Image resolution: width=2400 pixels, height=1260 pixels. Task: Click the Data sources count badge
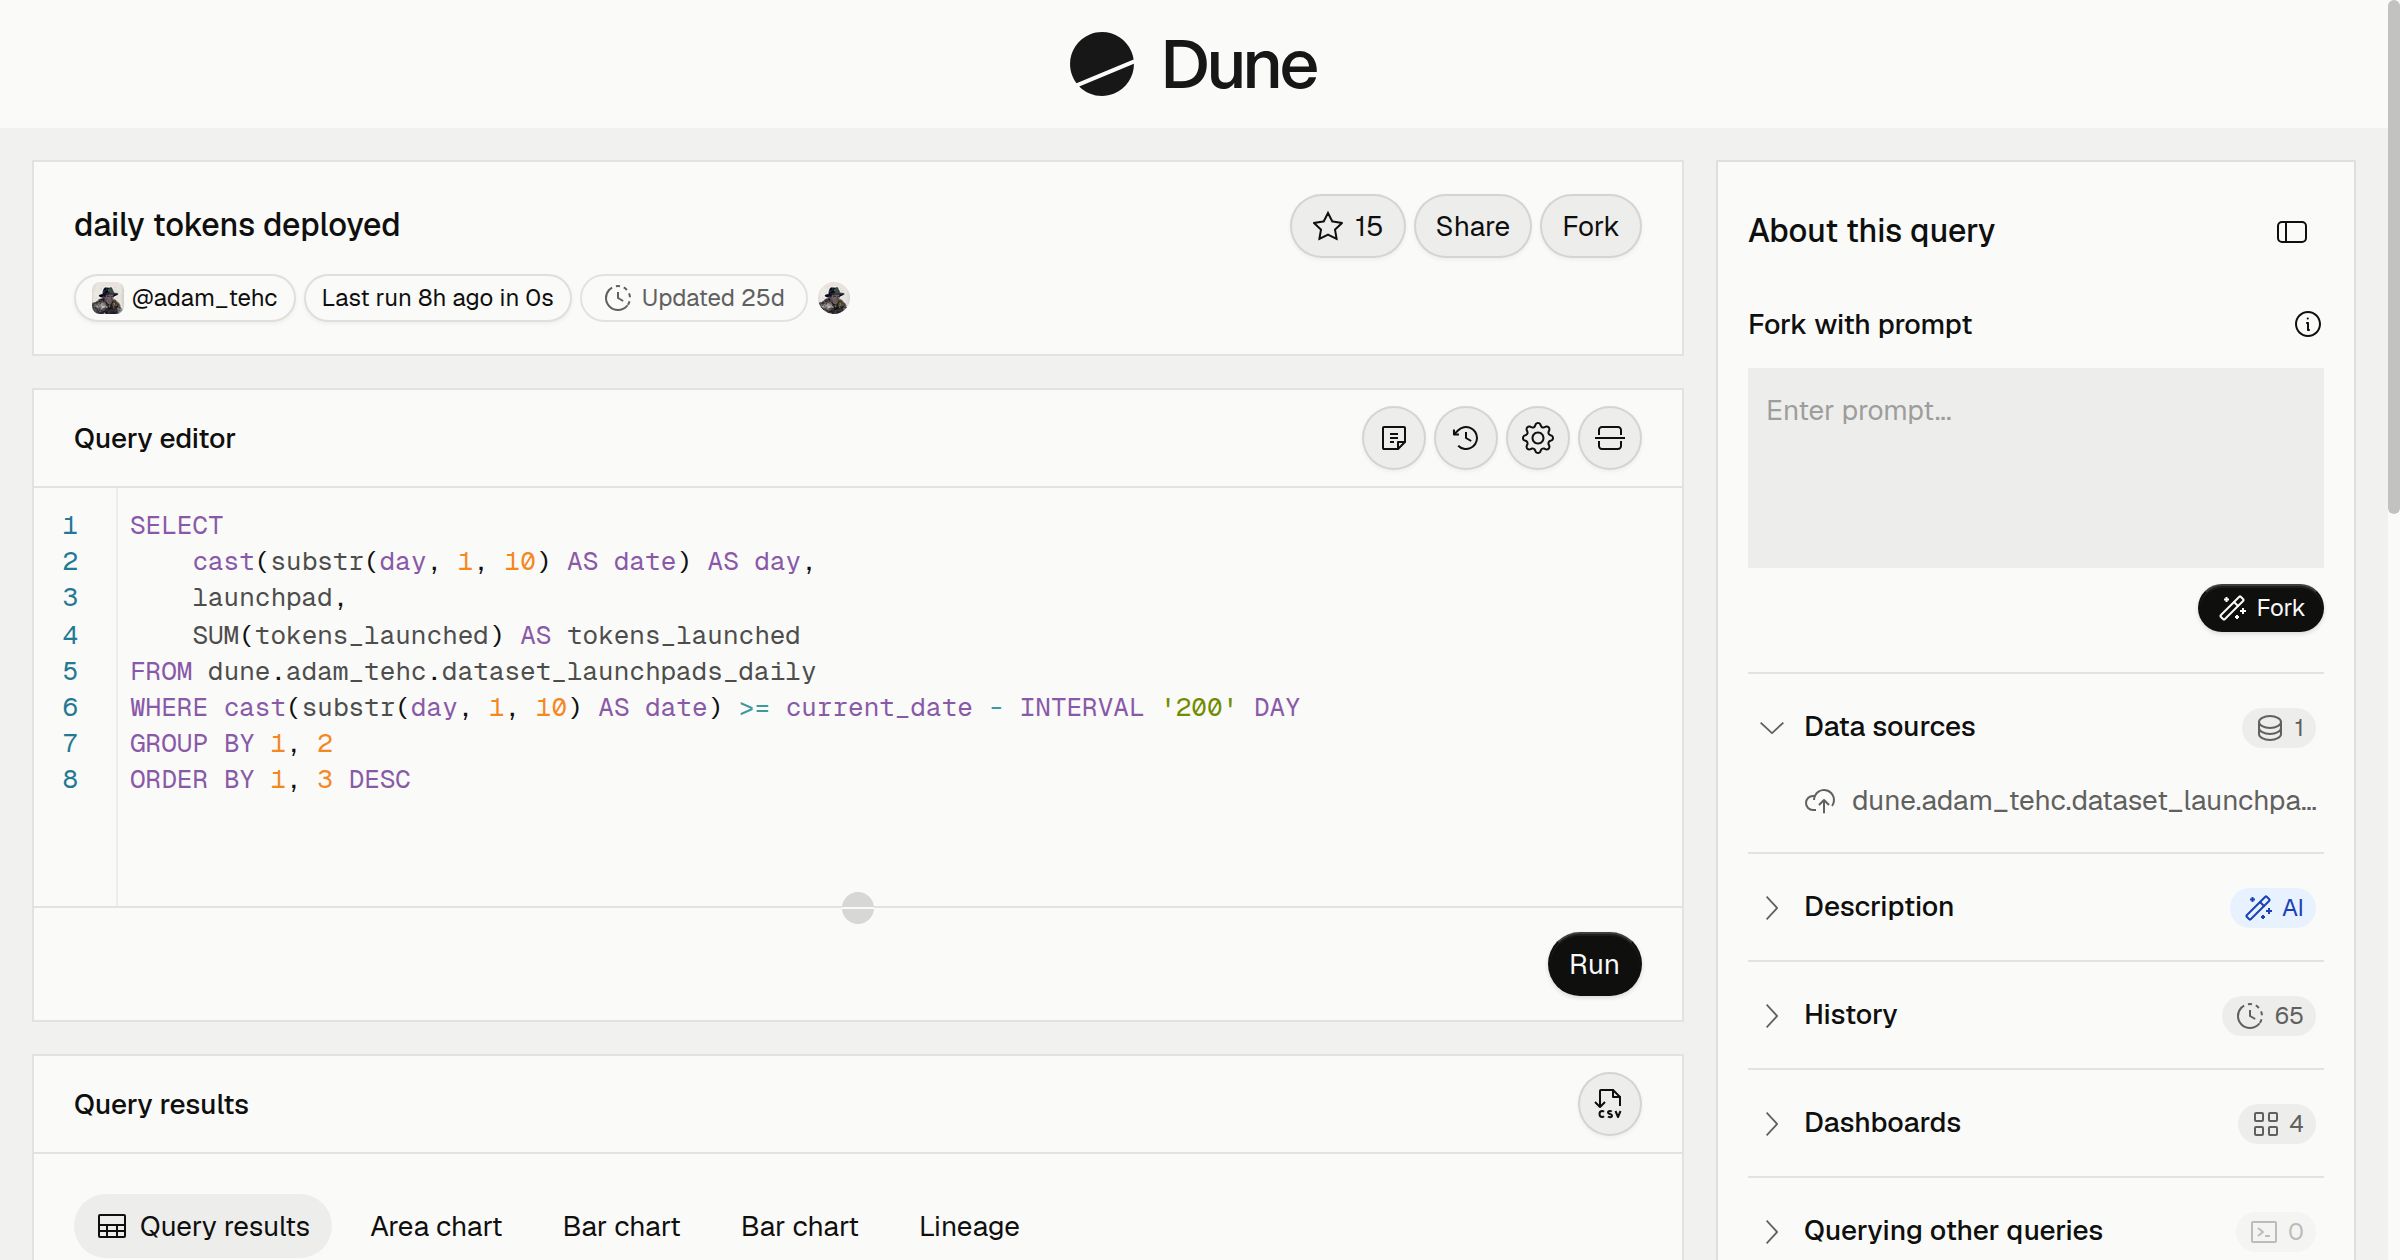(2279, 728)
